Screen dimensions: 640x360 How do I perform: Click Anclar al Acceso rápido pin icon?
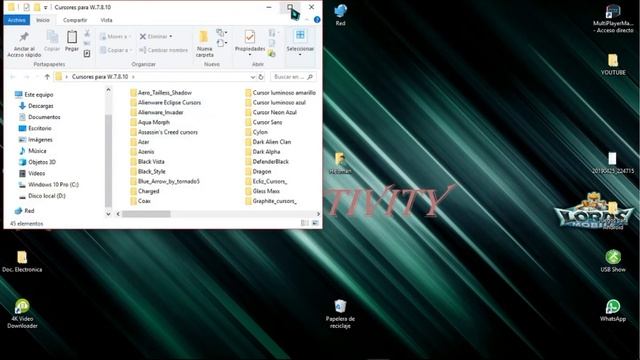point(24,37)
